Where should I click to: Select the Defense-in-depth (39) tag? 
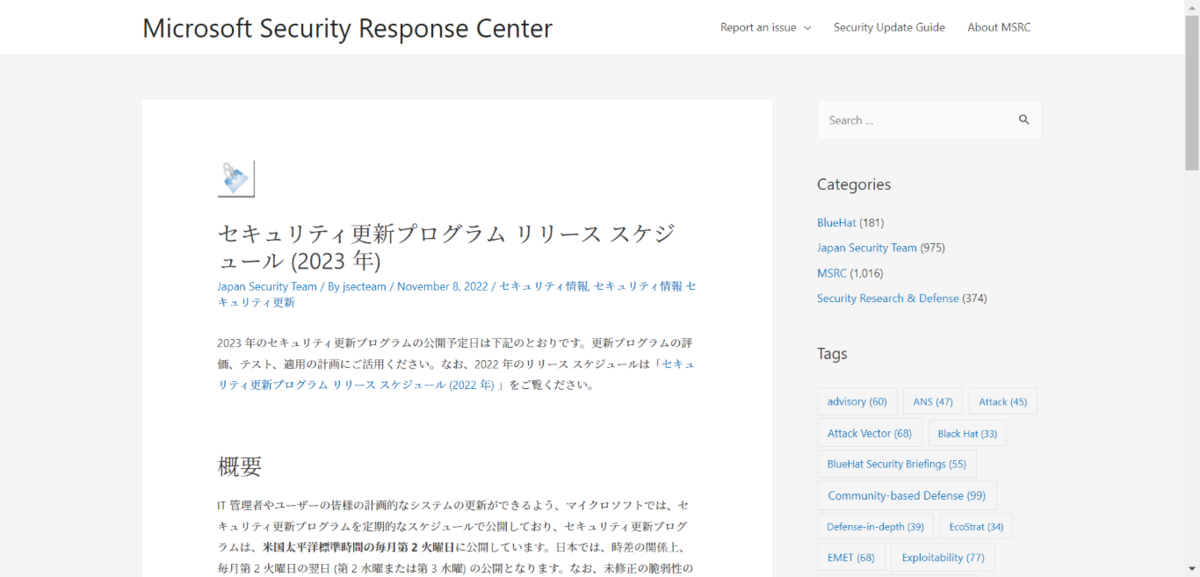pos(876,526)
